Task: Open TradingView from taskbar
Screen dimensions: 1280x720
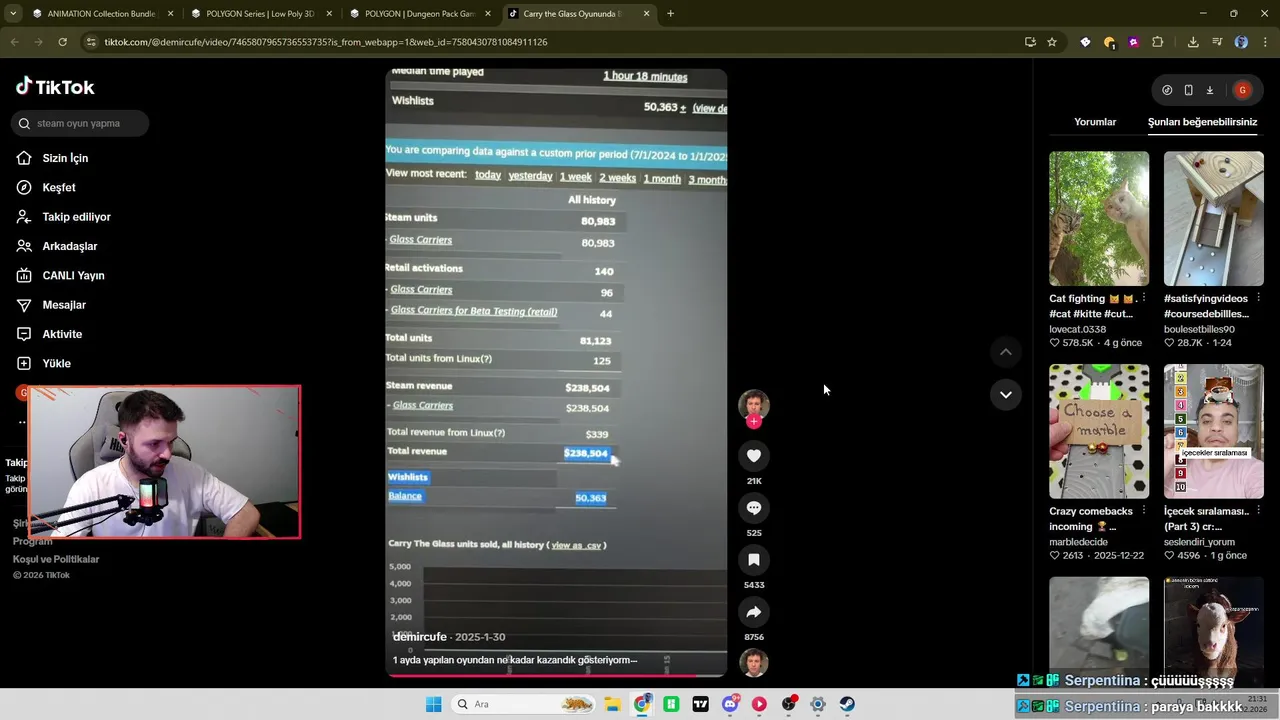Action: pyautogui.click(x=700, y=704)
